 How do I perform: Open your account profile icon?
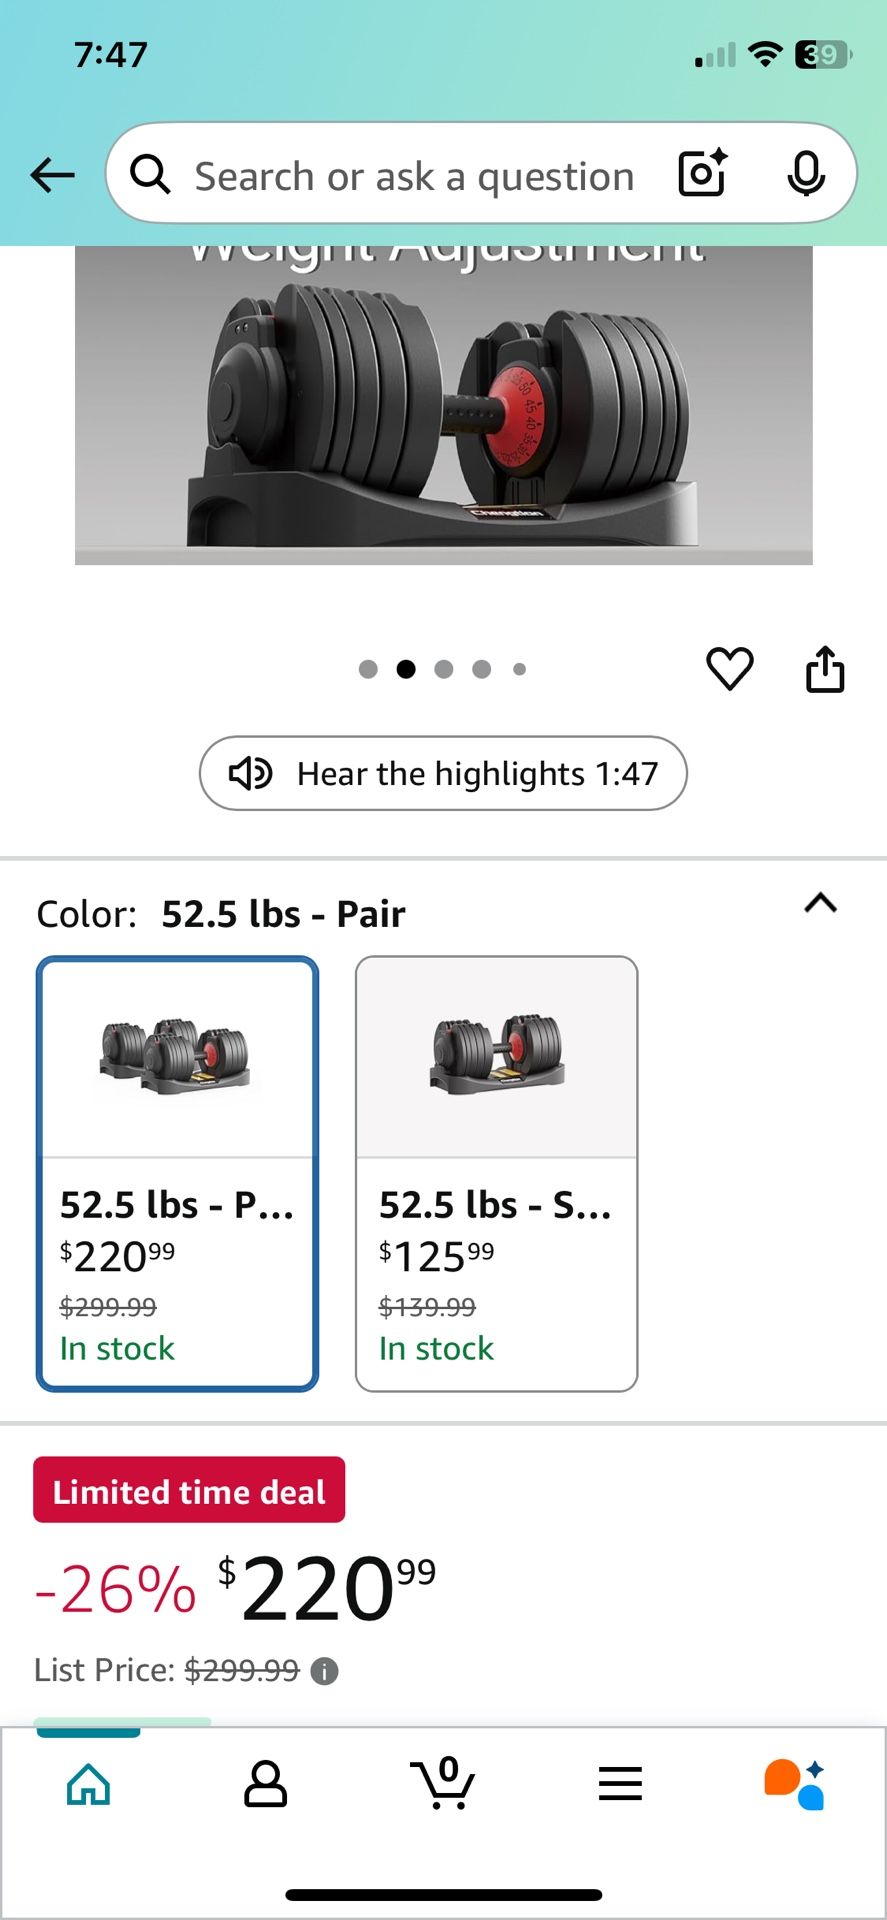(x=265, y=1783)
